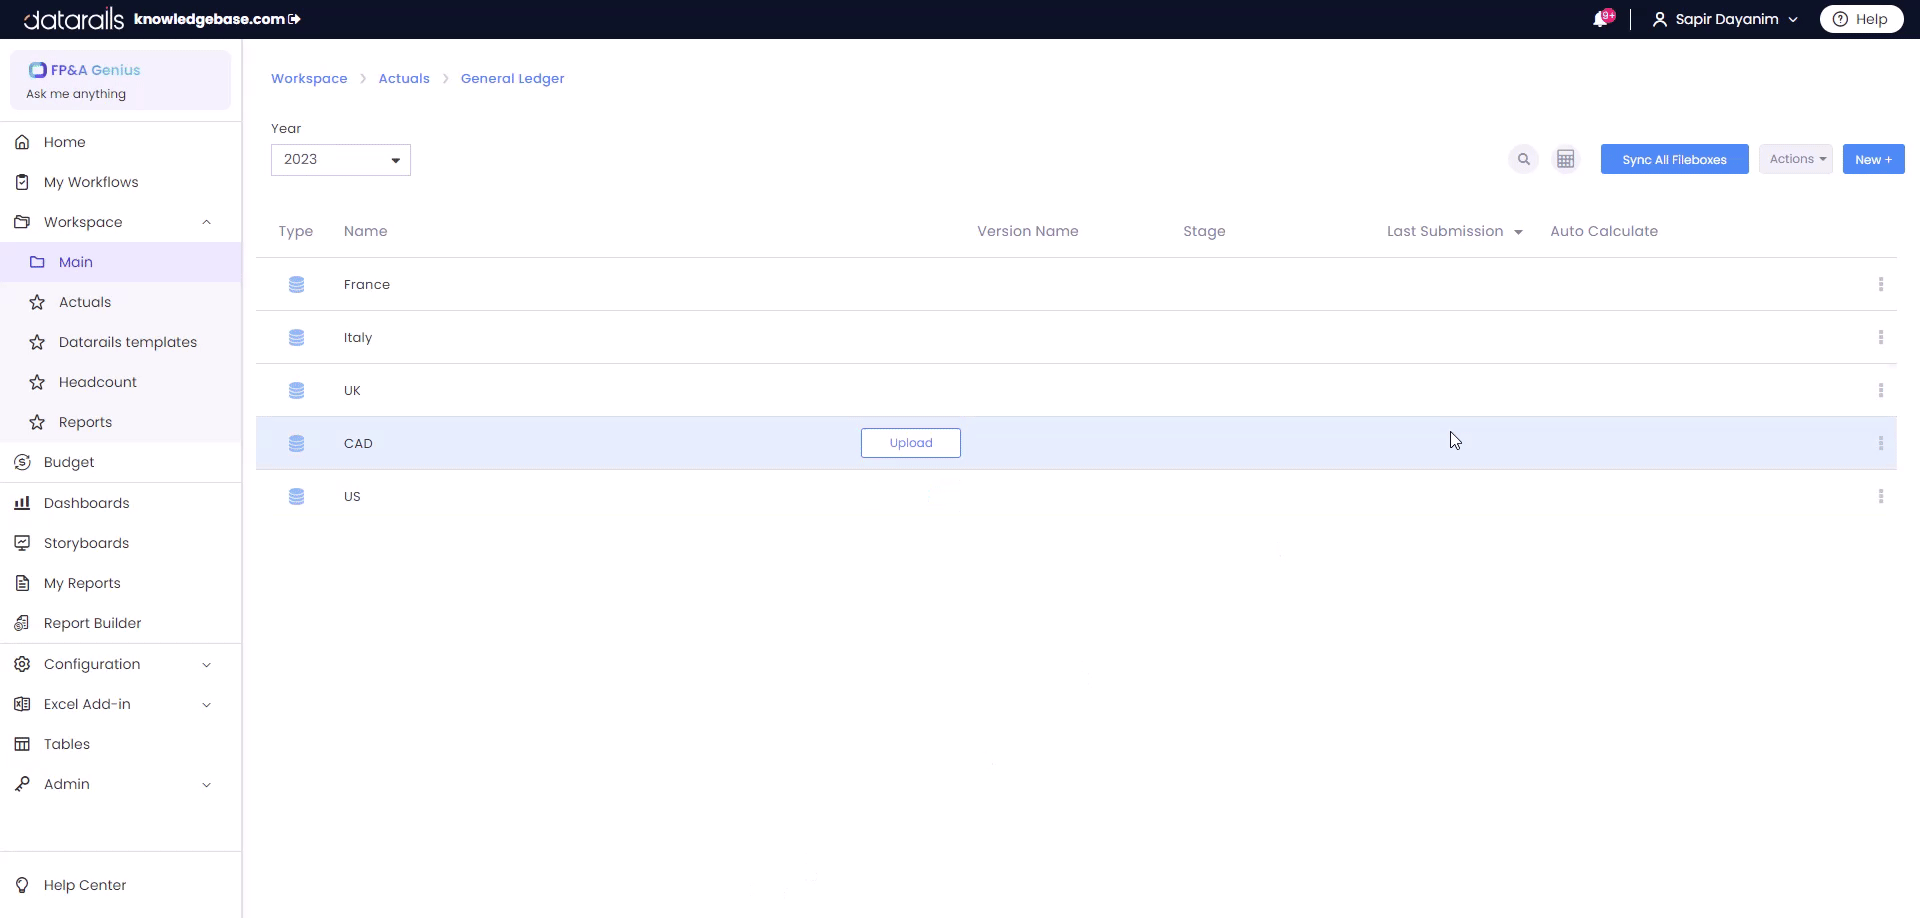Click the filebox database icon next to France
Image resolution: width=1920 pixels, height=918 pixels.
coord(296,284)
